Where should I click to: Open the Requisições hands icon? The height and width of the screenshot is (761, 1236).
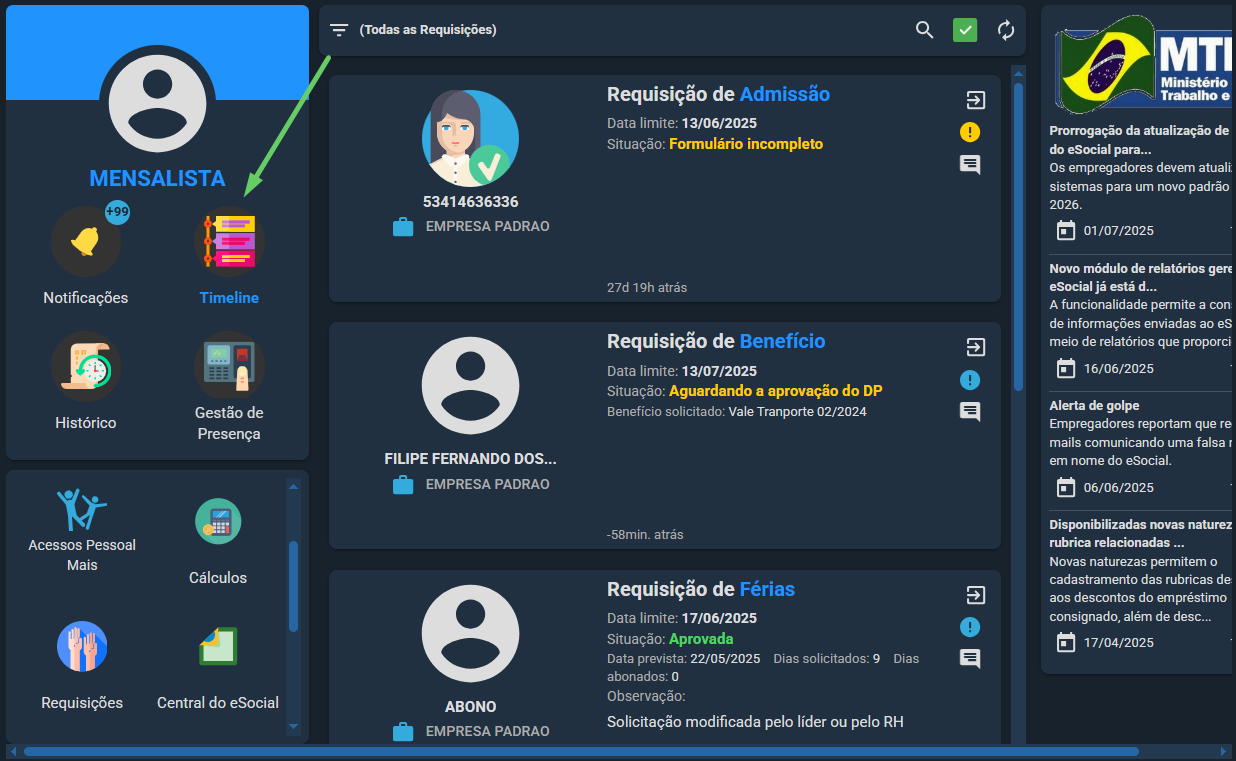[x=82, y=646]
